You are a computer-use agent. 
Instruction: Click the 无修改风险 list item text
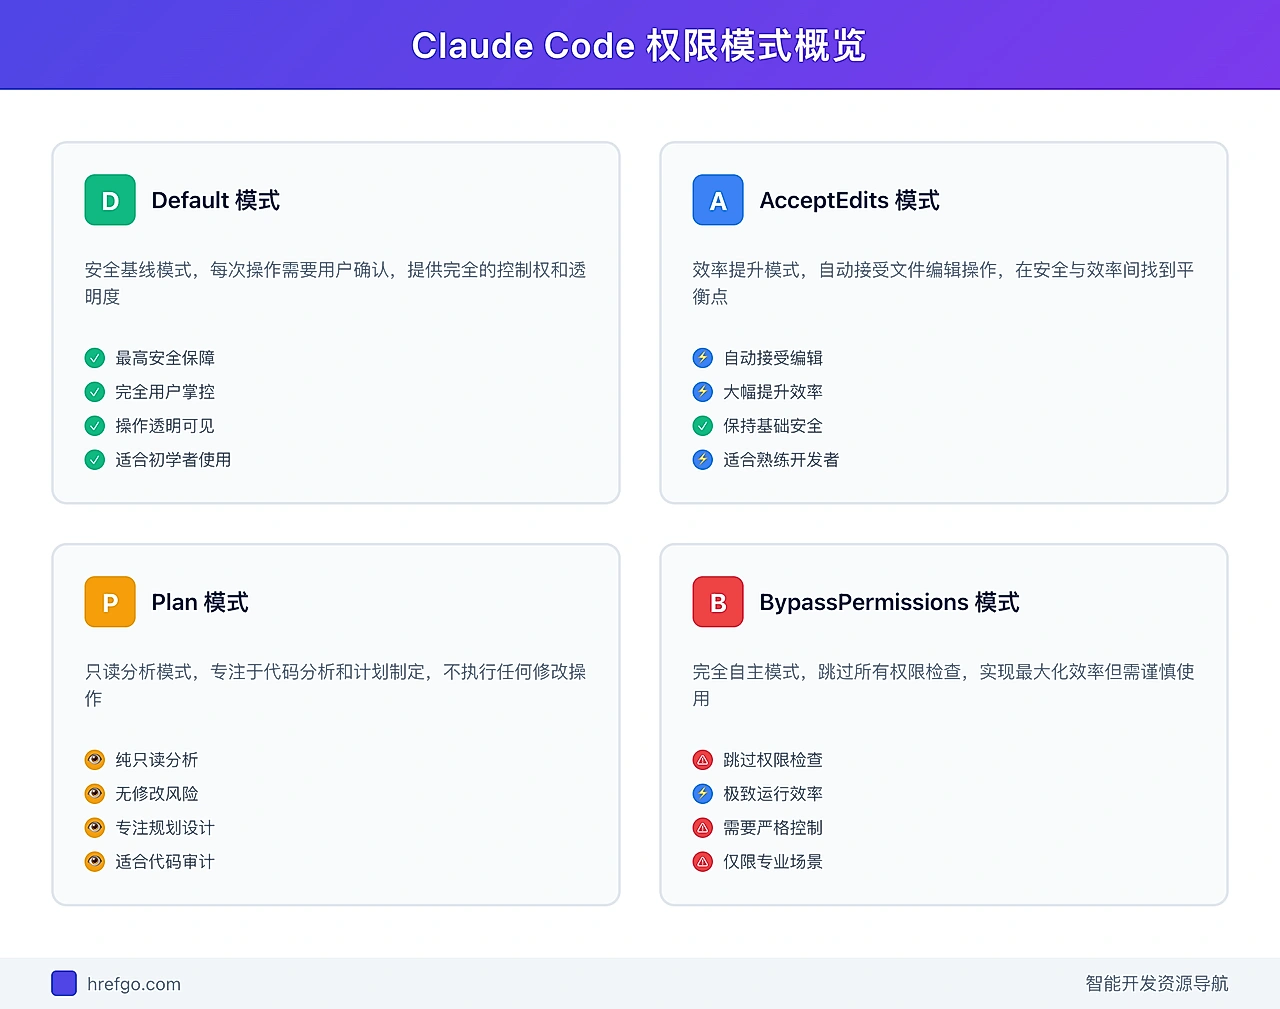point(157,794)
